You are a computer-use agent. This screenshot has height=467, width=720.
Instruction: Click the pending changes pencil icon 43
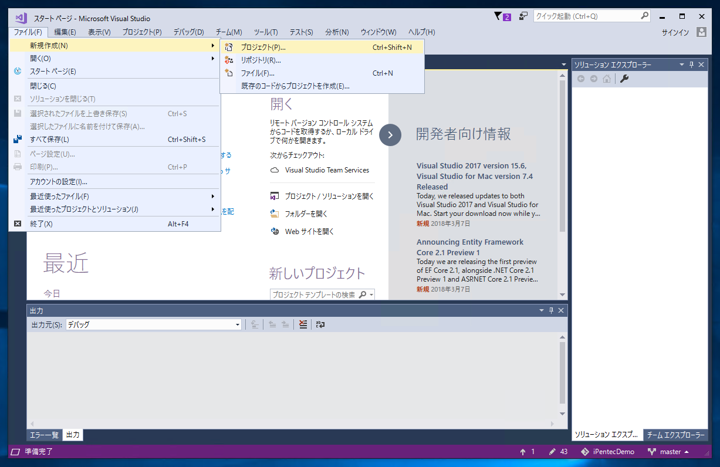click(x=558, y=452)
